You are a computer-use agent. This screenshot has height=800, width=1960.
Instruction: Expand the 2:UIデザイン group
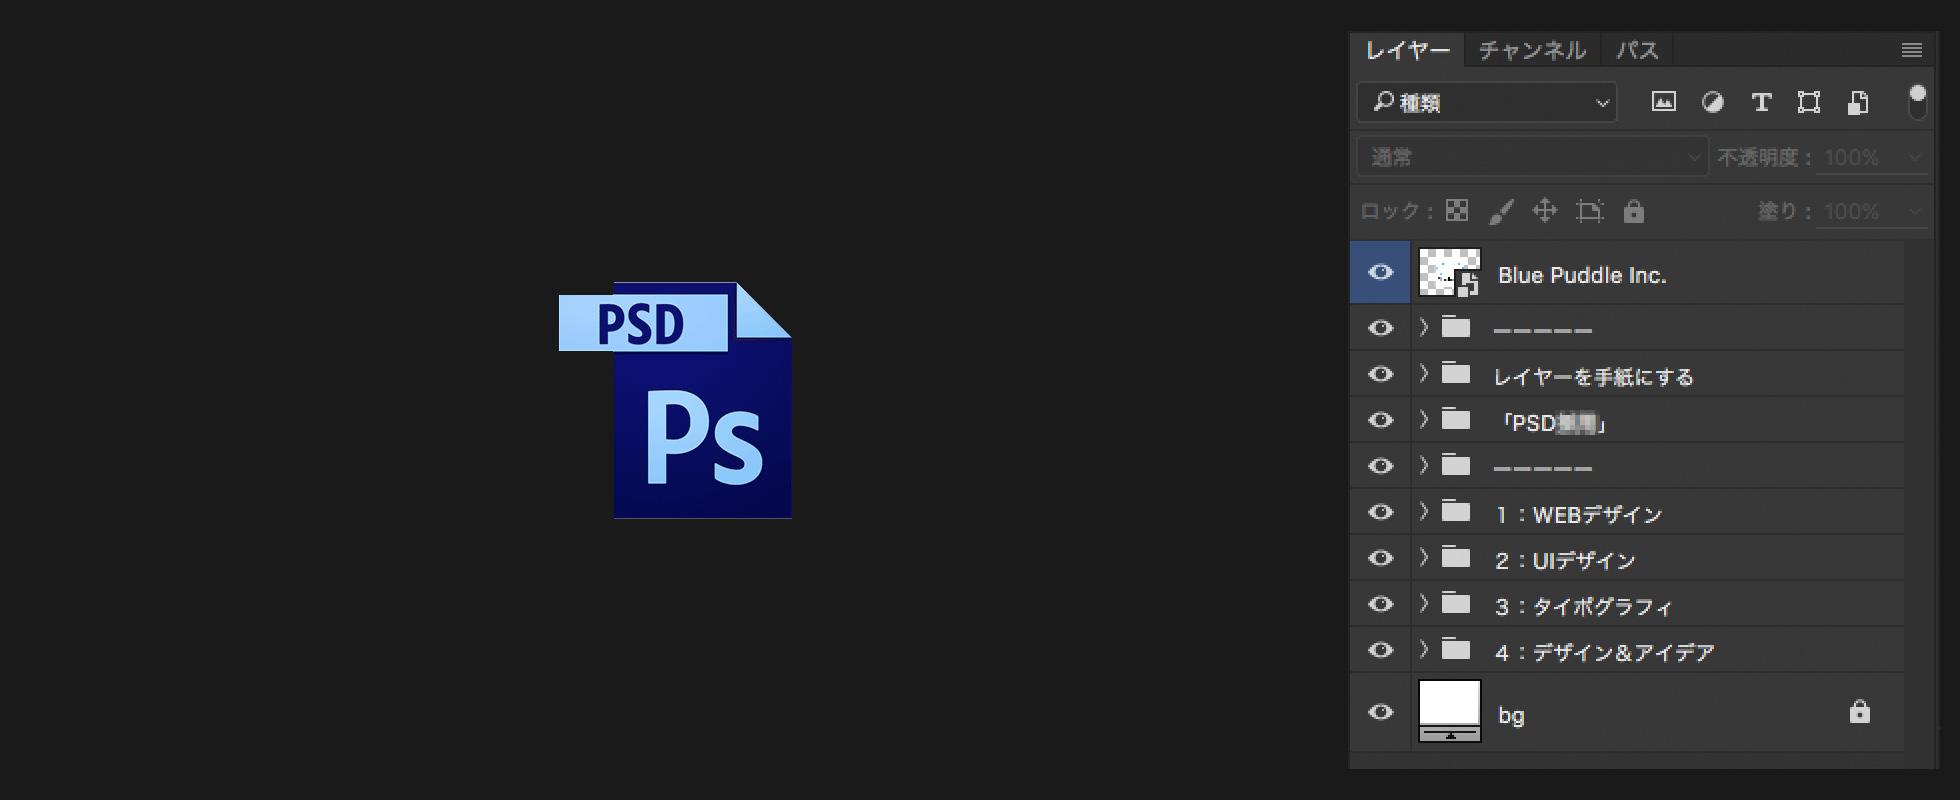point(1424,558)
